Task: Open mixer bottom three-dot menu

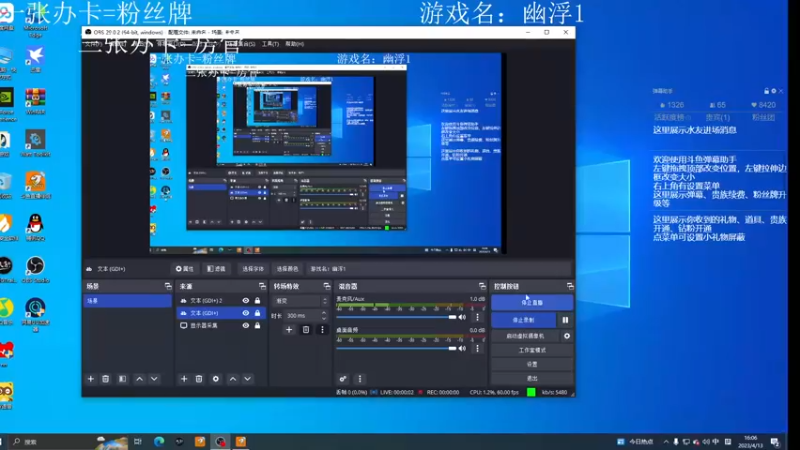Action: click(360, 379)
